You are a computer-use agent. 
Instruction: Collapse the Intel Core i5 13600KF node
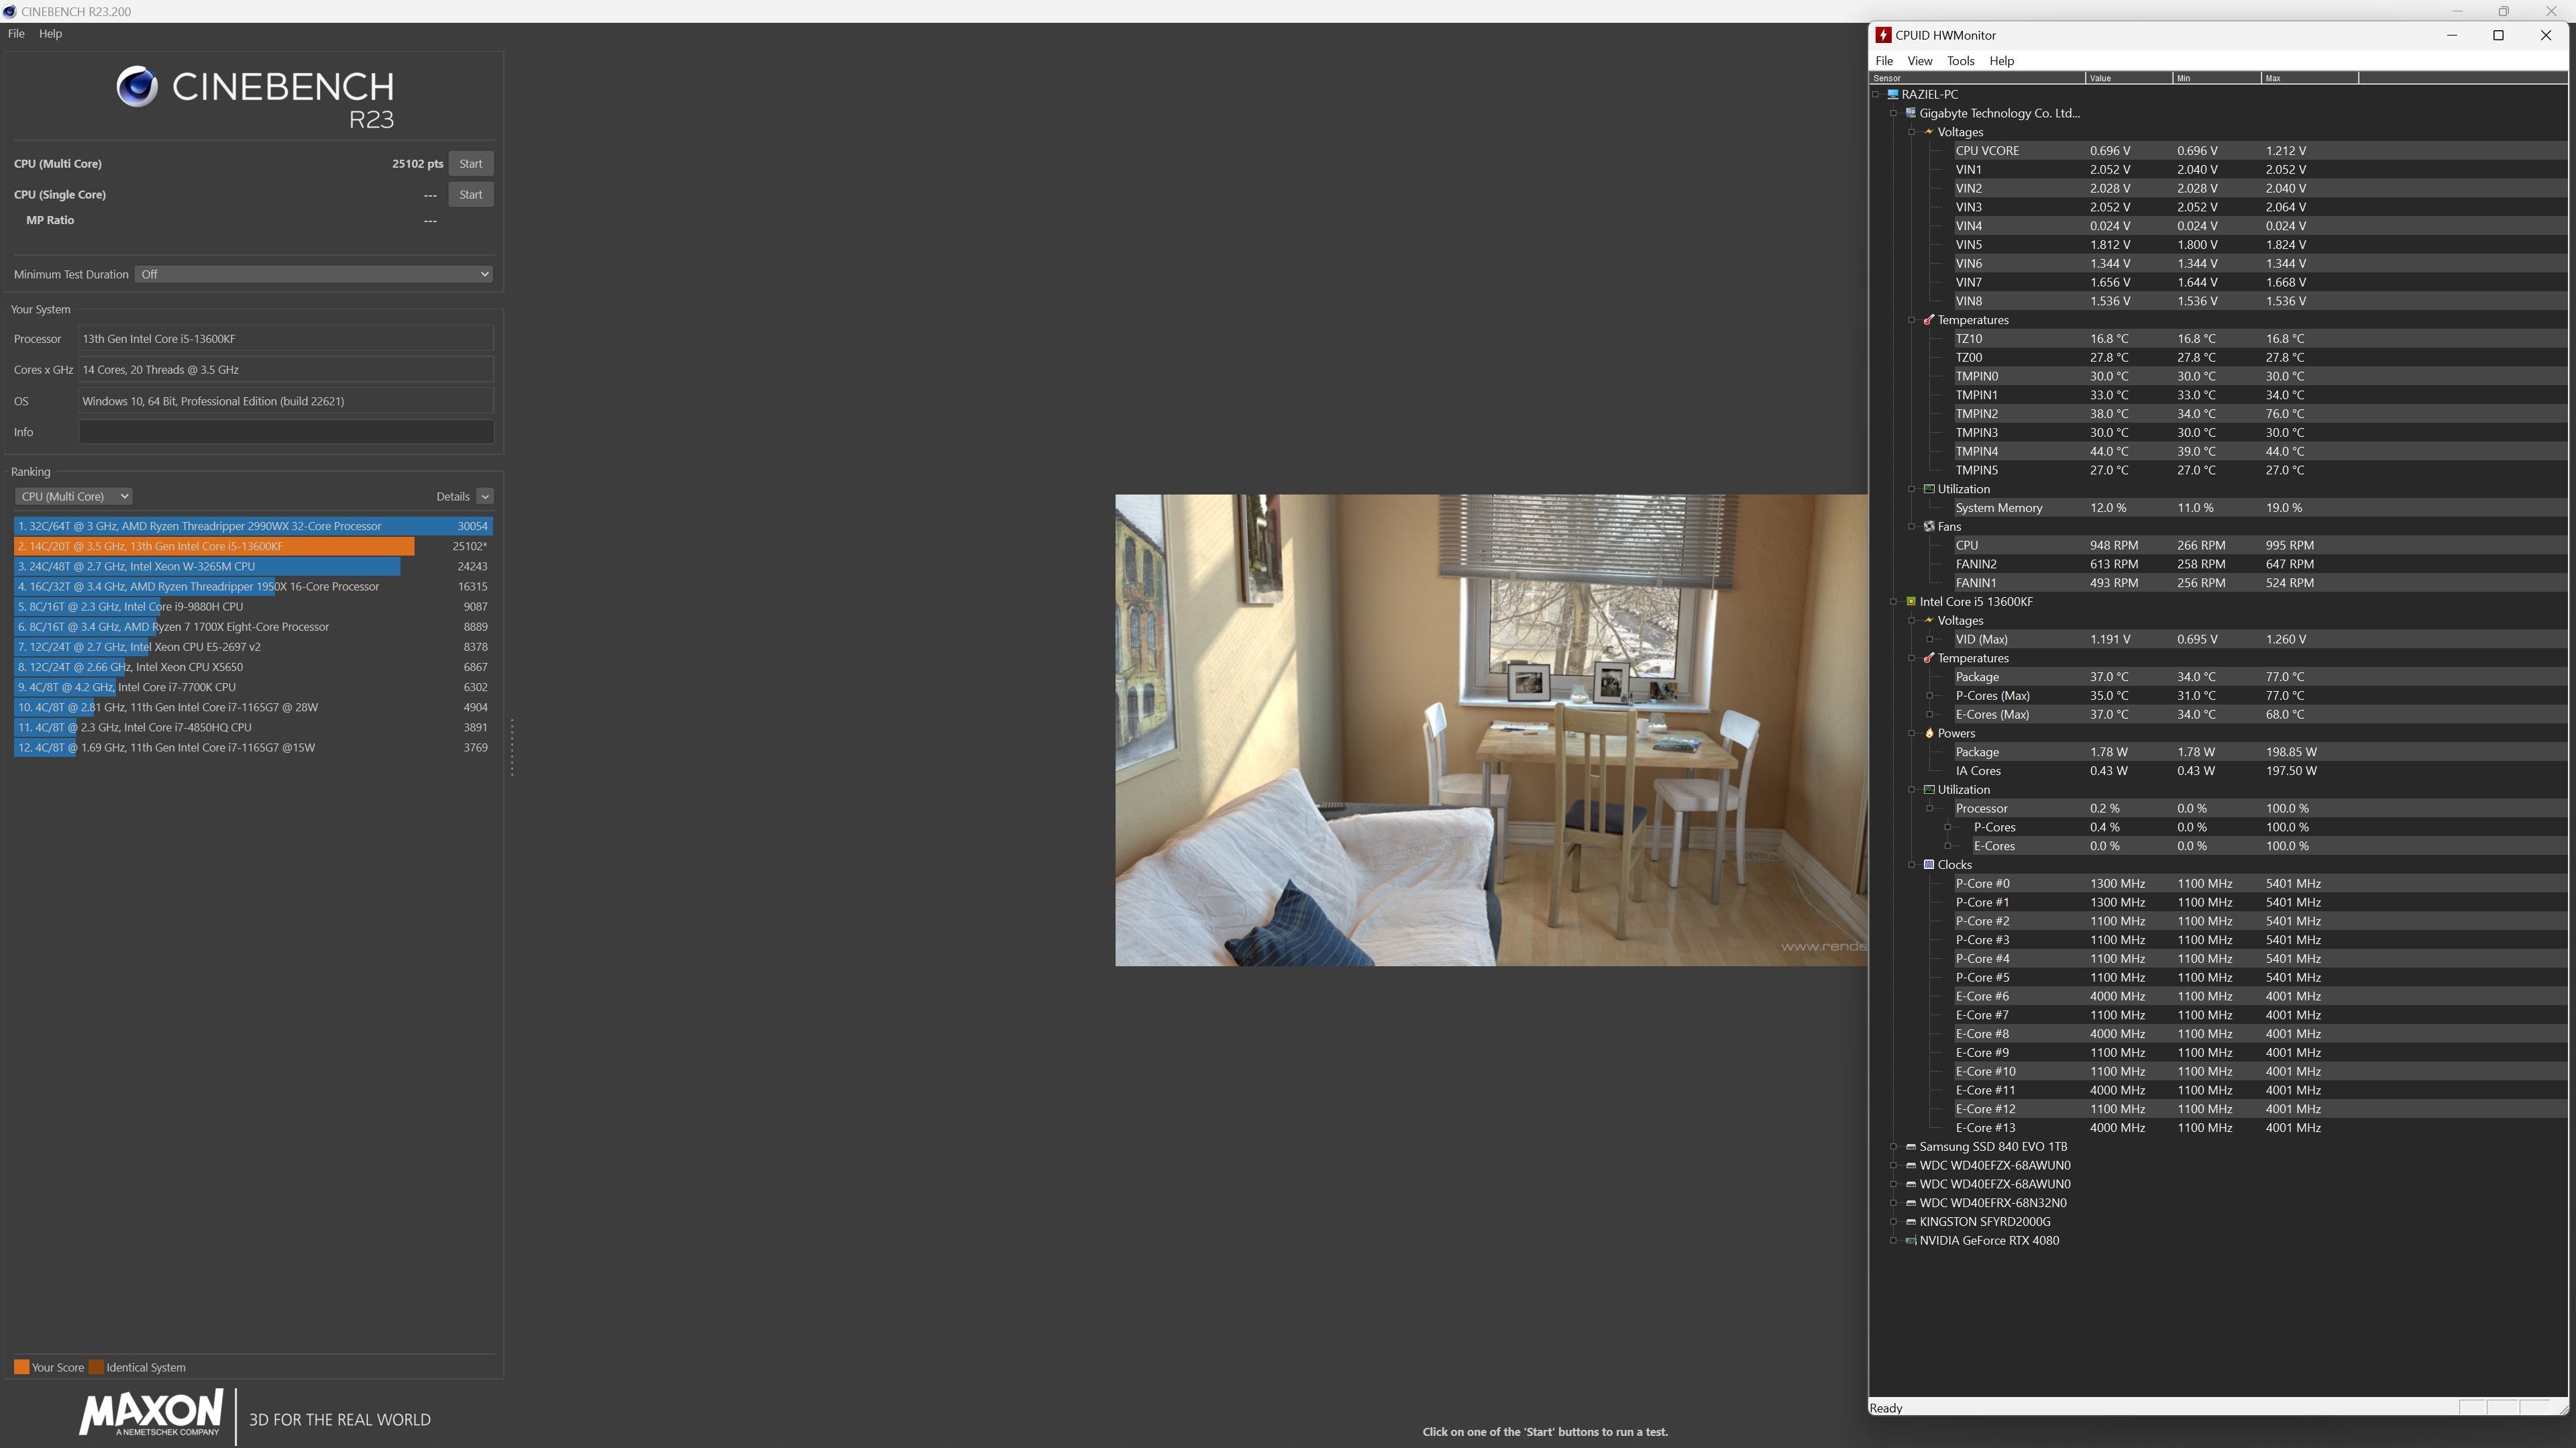1894,602
